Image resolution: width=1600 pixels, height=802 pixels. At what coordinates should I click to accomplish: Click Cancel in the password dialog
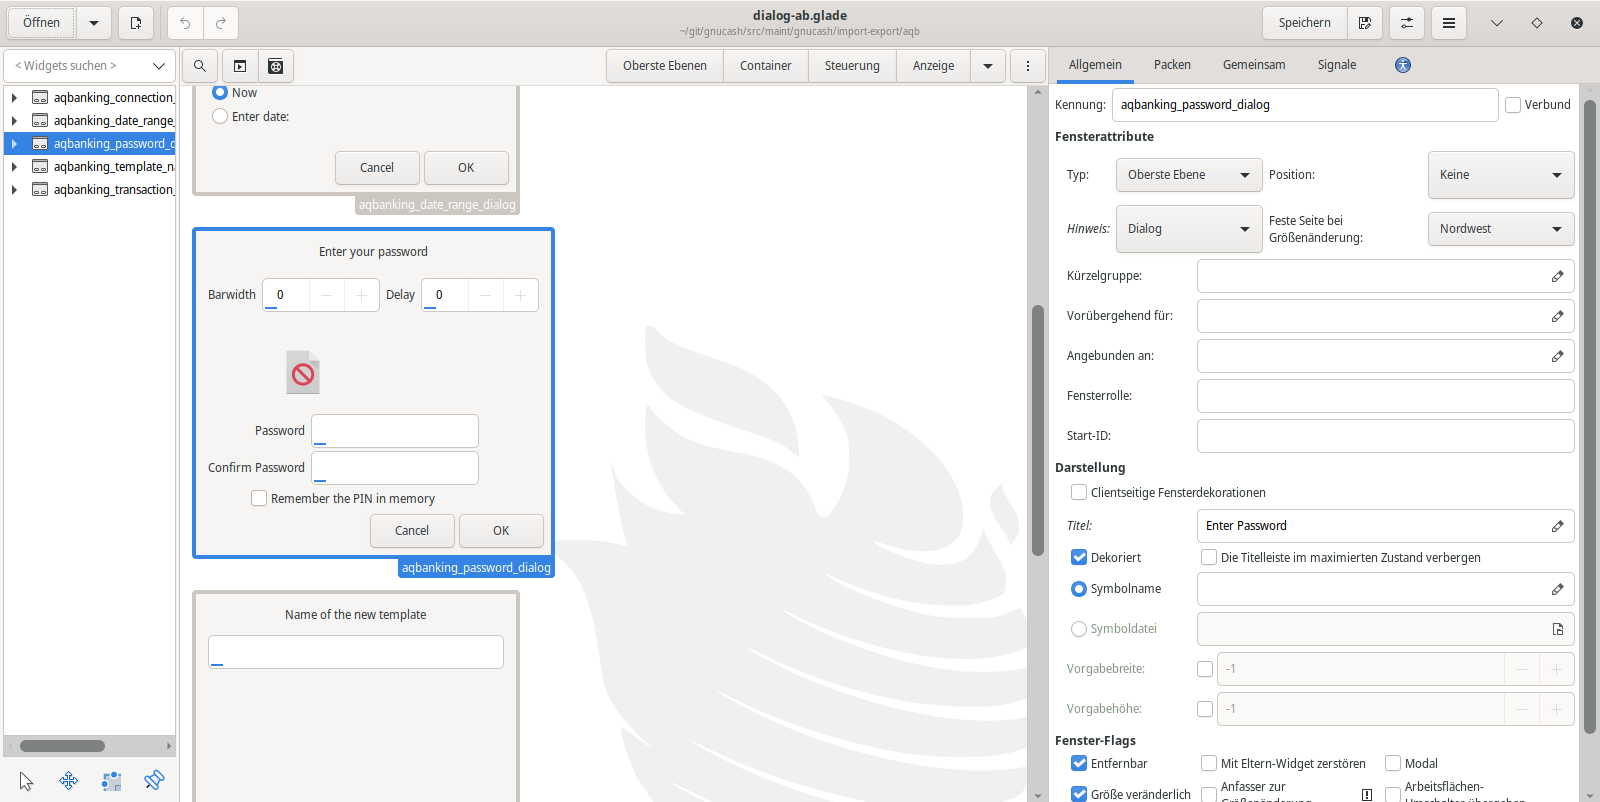click(x=412, y=531)
